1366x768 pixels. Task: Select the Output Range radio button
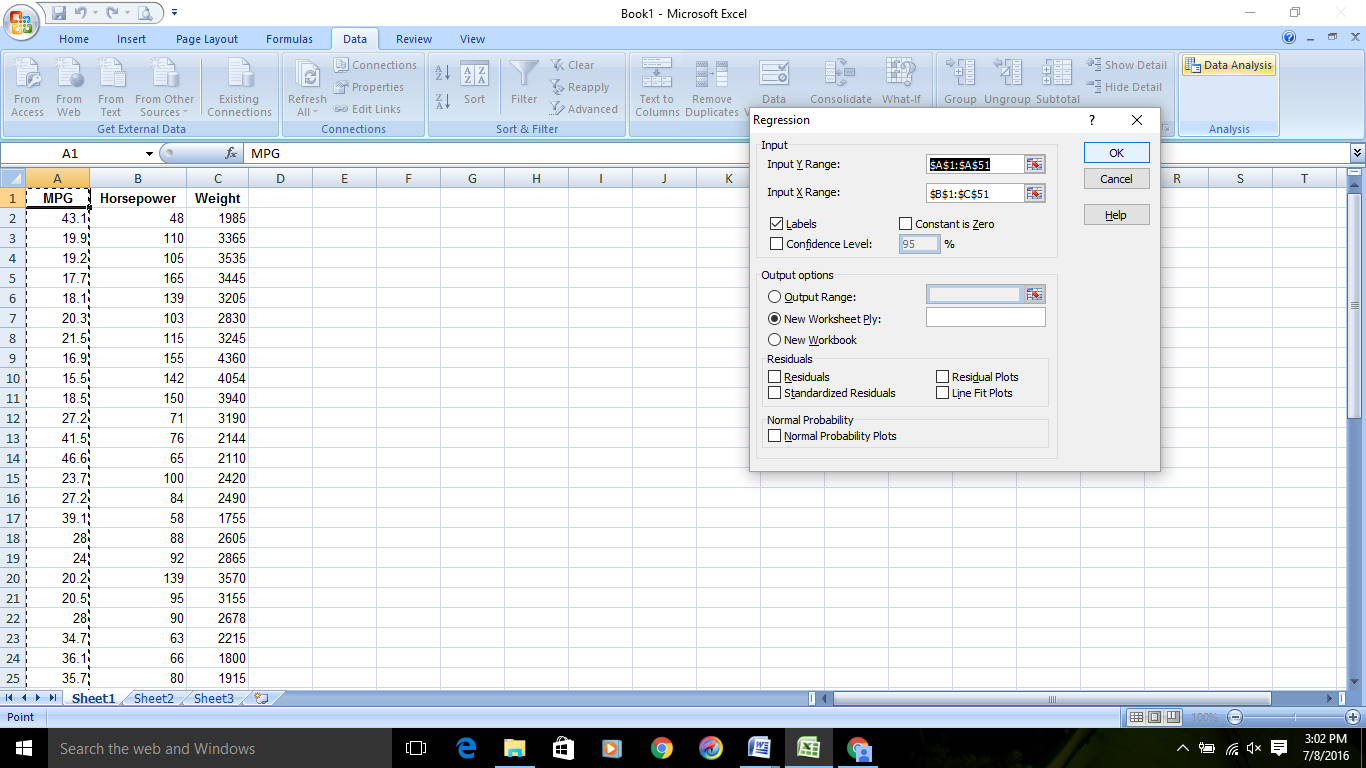click(775, 297)
